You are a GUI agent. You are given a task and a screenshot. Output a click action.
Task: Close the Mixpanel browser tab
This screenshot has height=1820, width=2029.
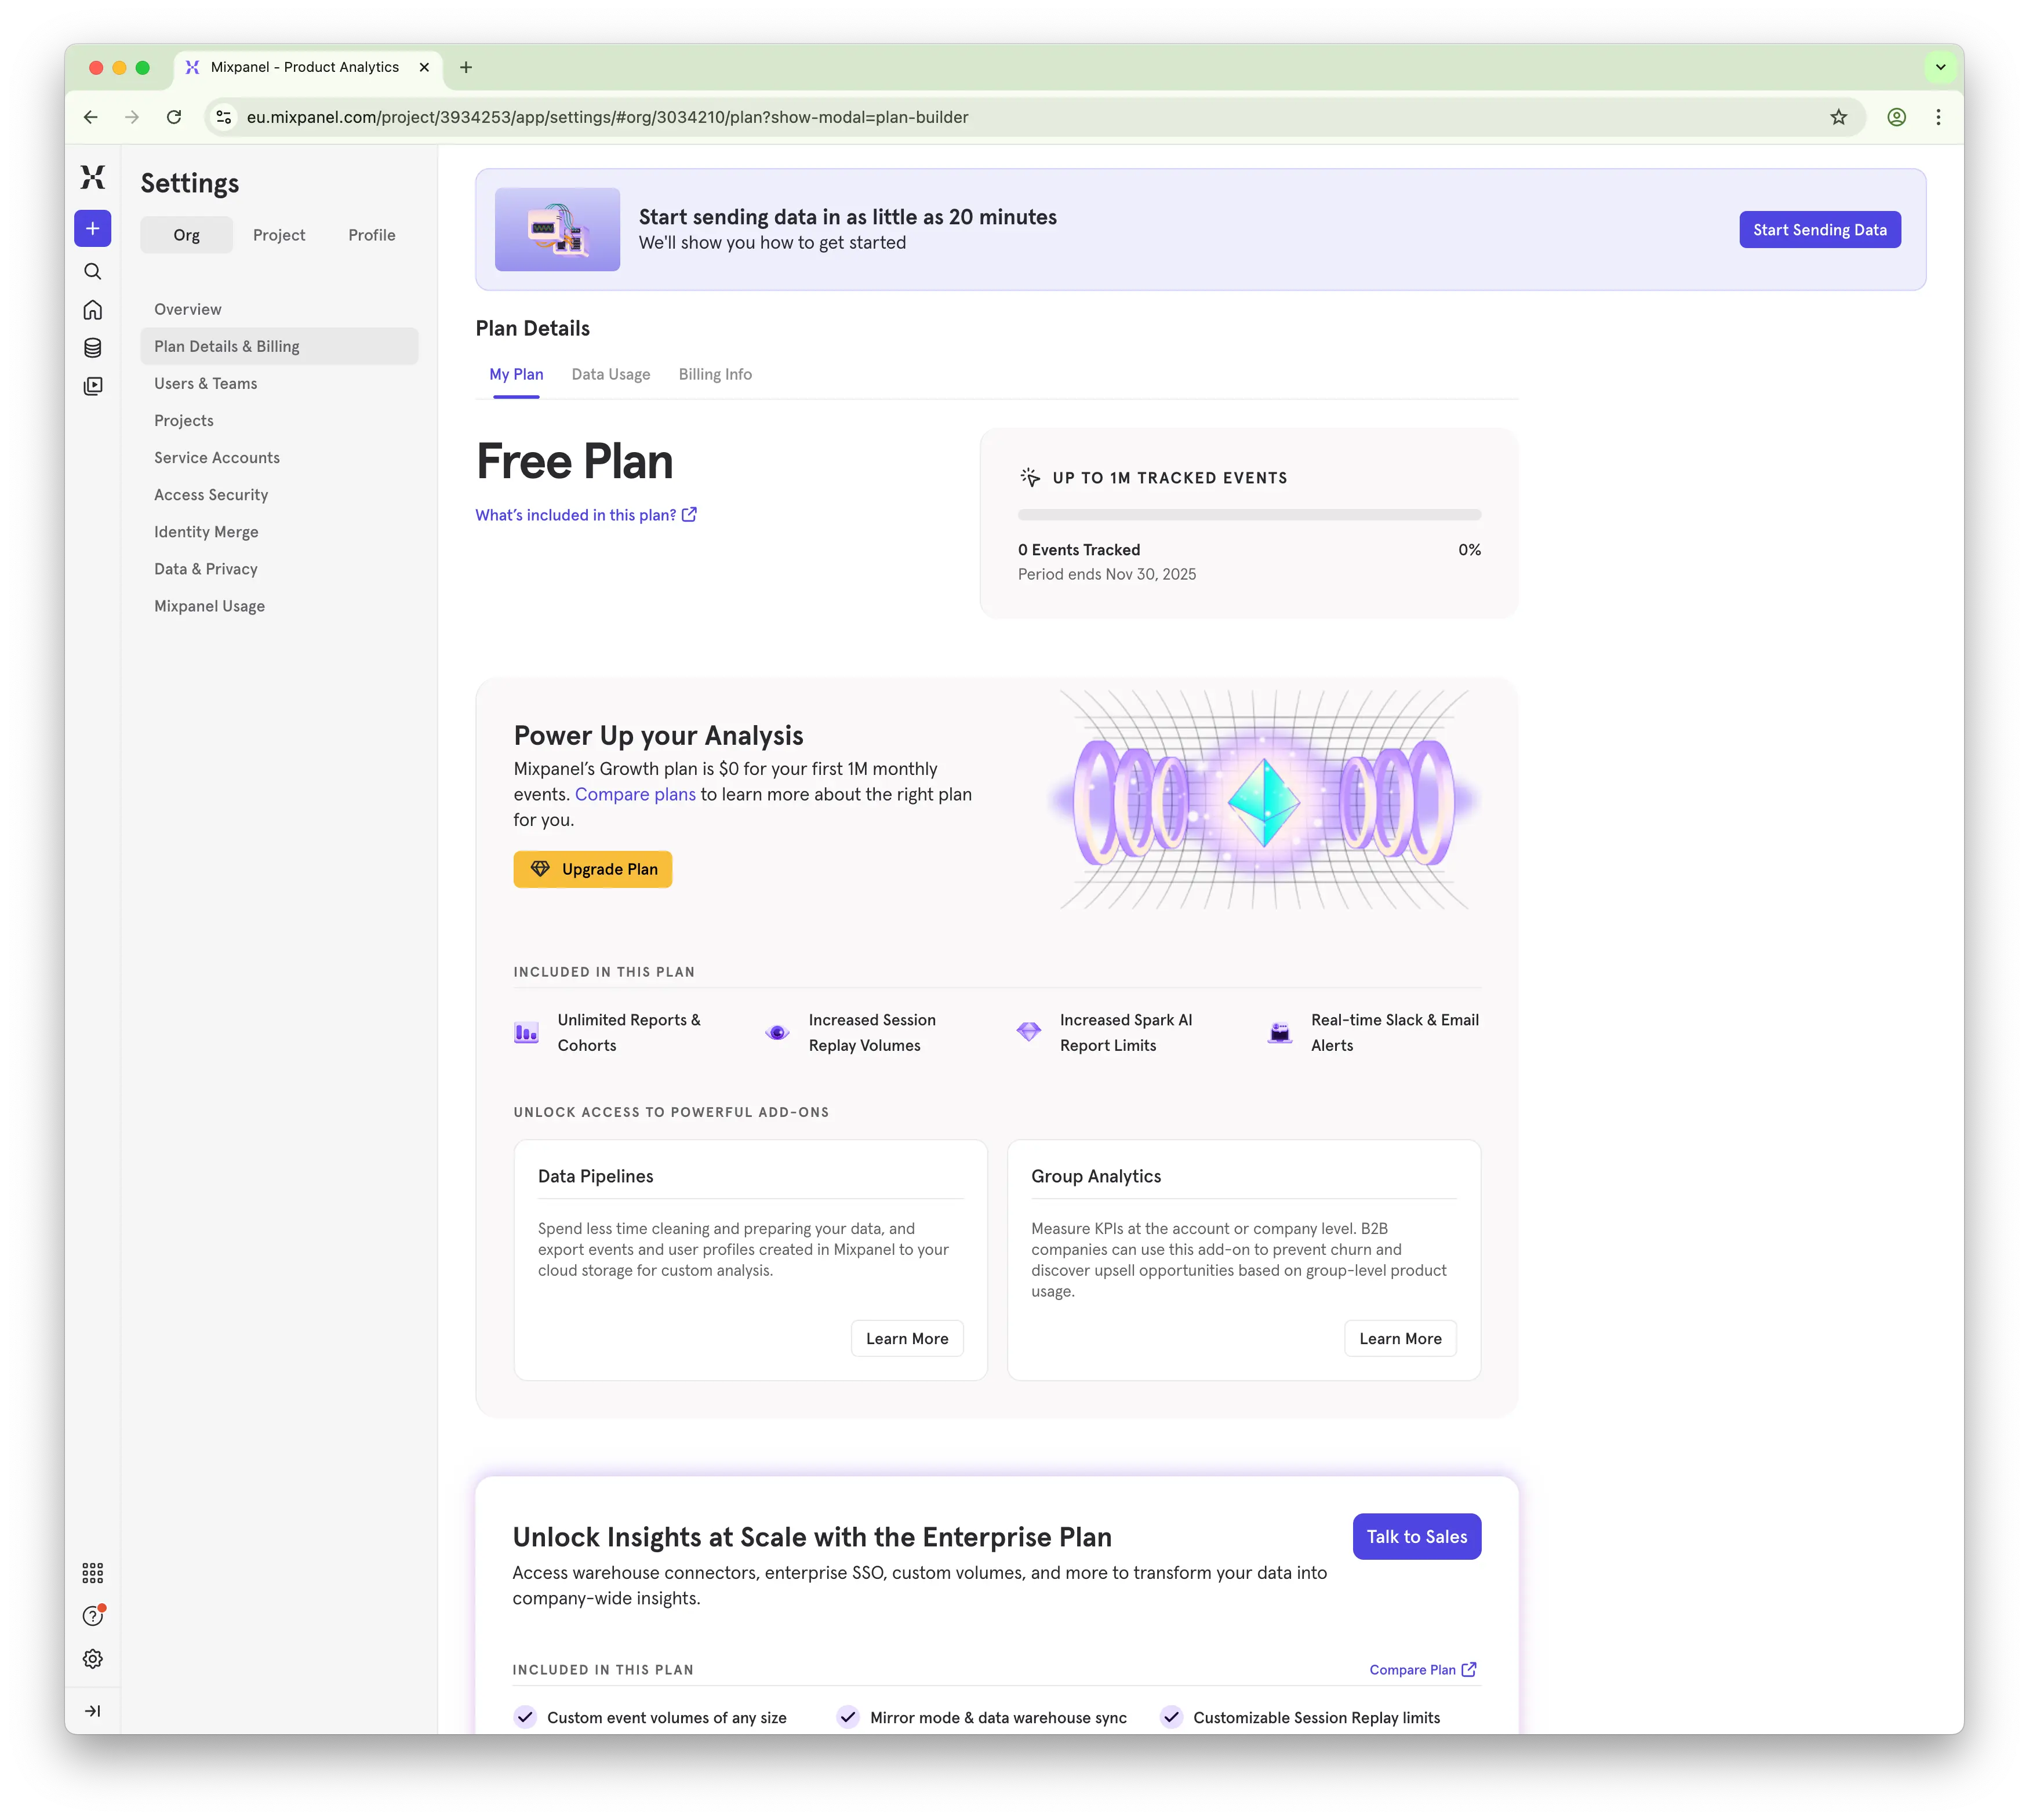pos(424,67)
